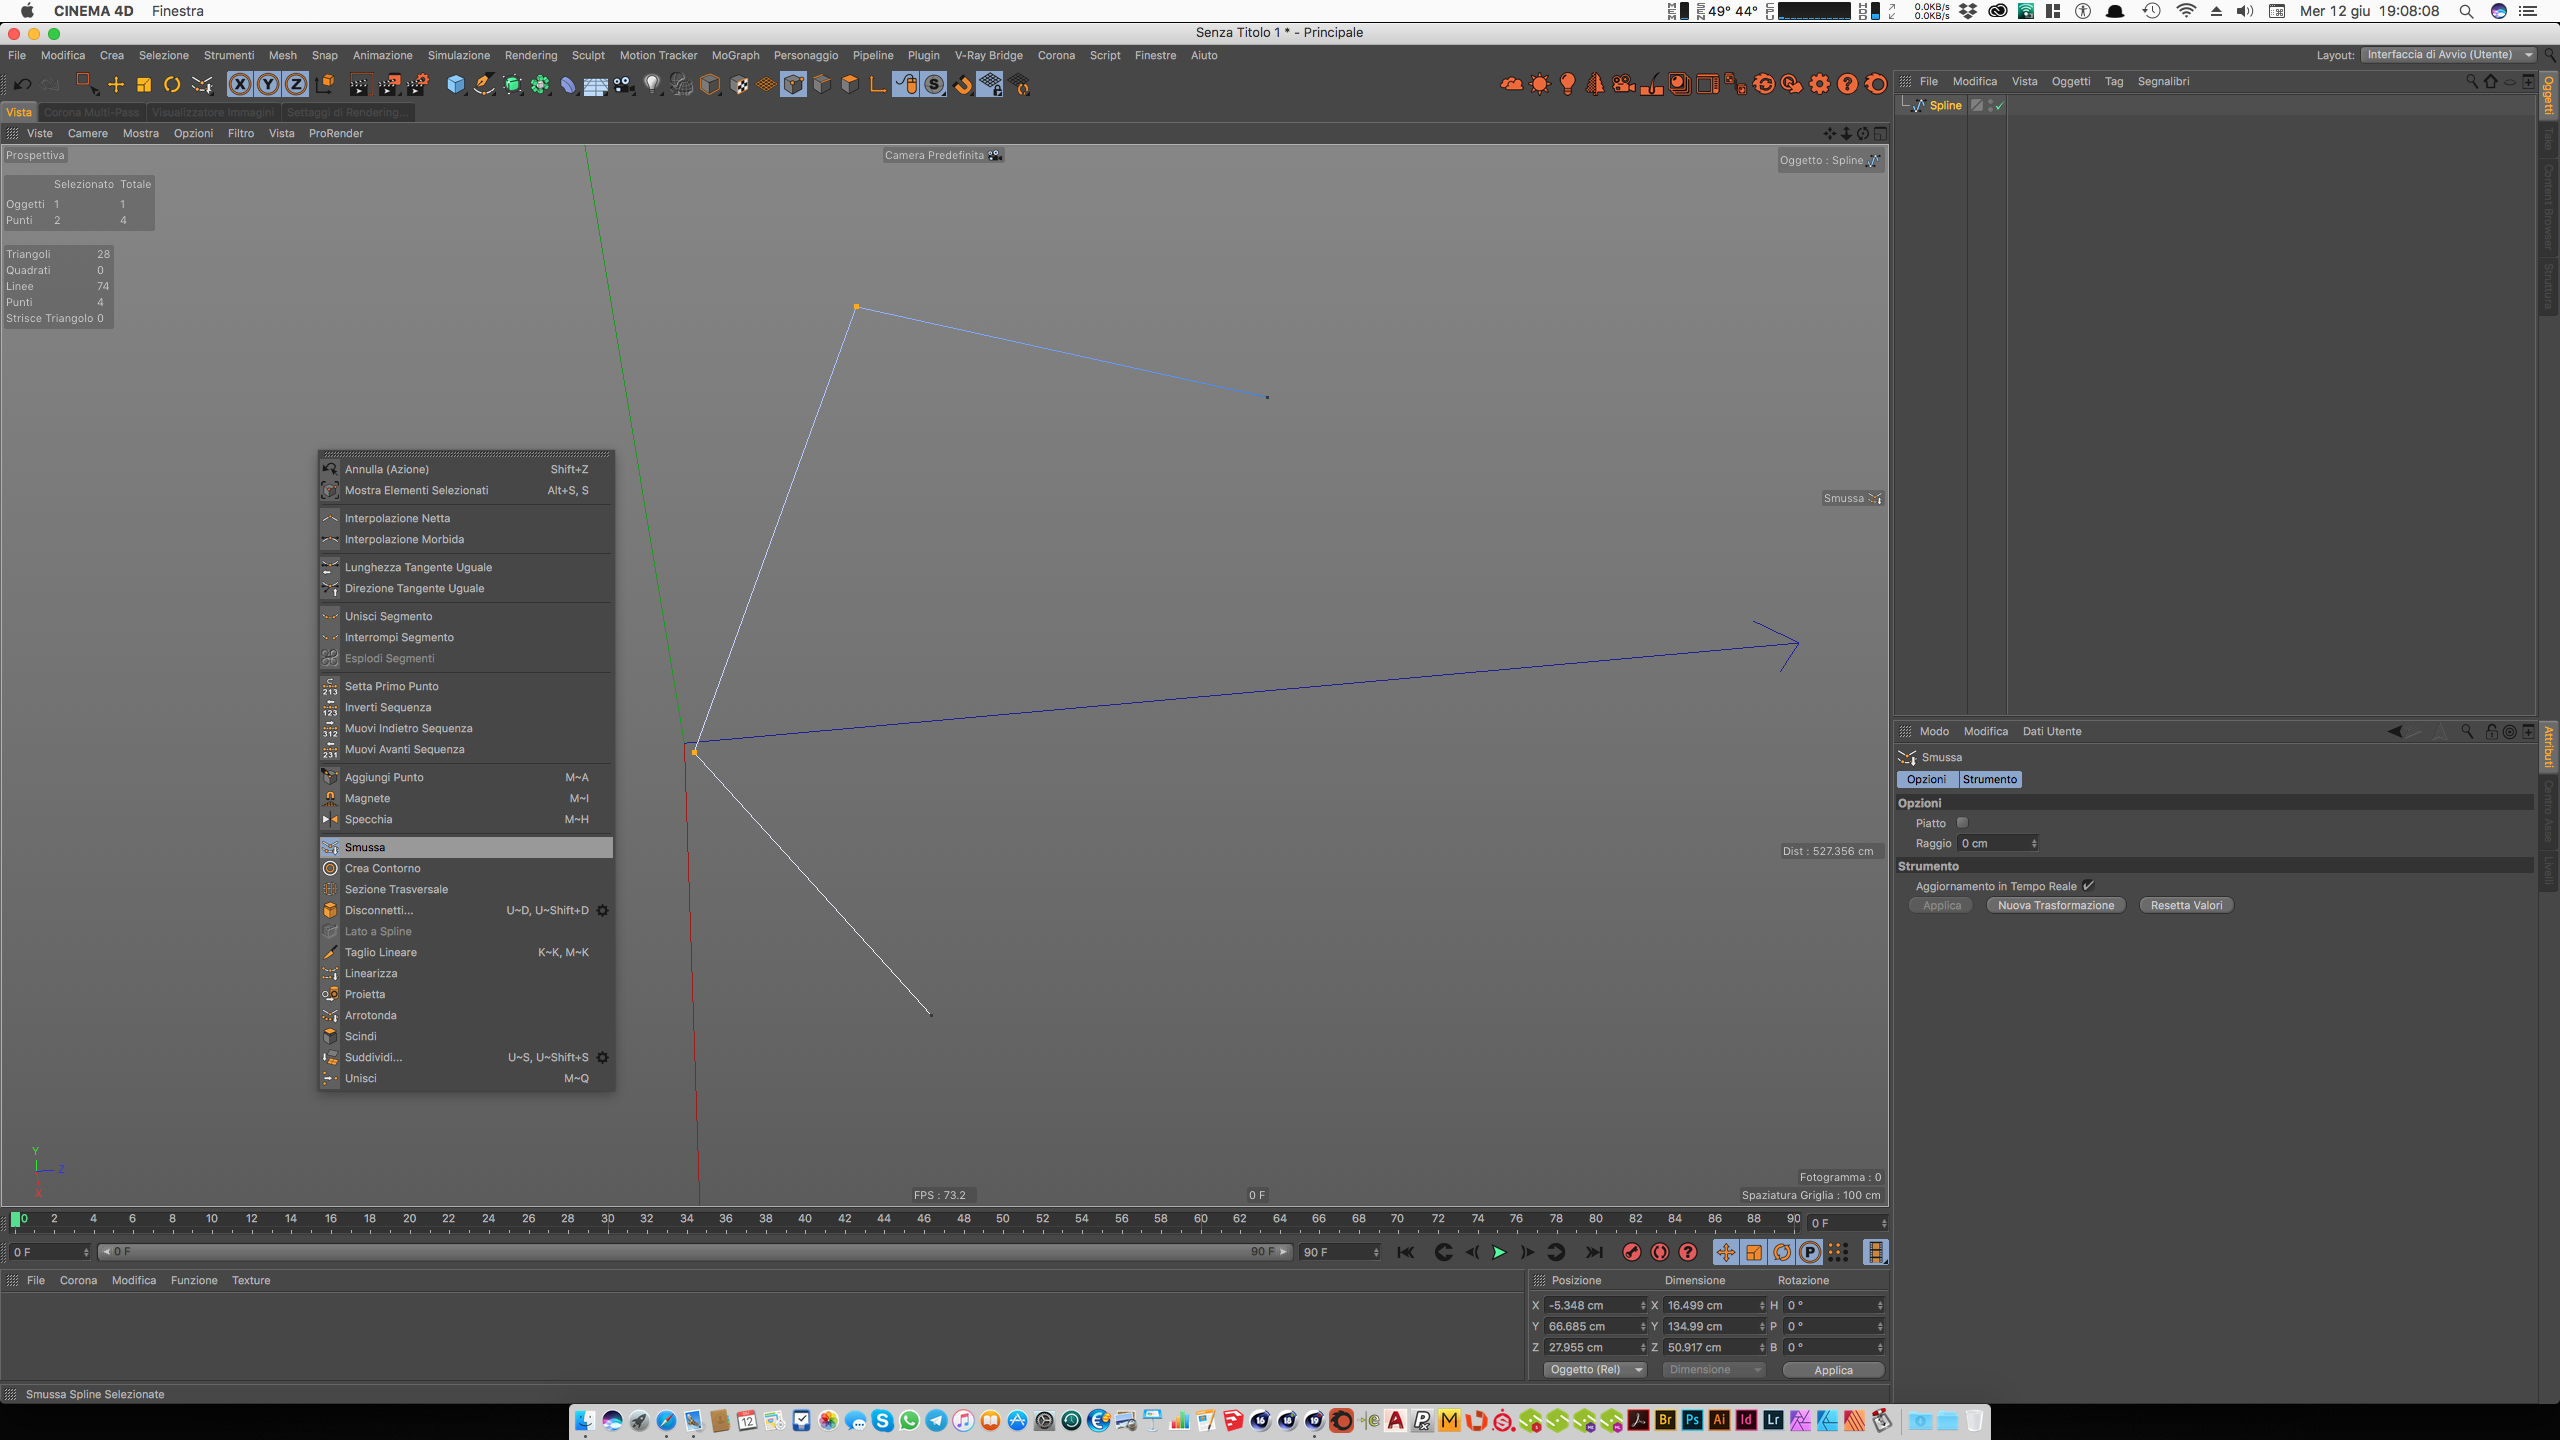Toggle Aggiornamento in Tempo Reale checkbox
This screenshot has height=1440, width=2560.
(x=2088, y=885)
